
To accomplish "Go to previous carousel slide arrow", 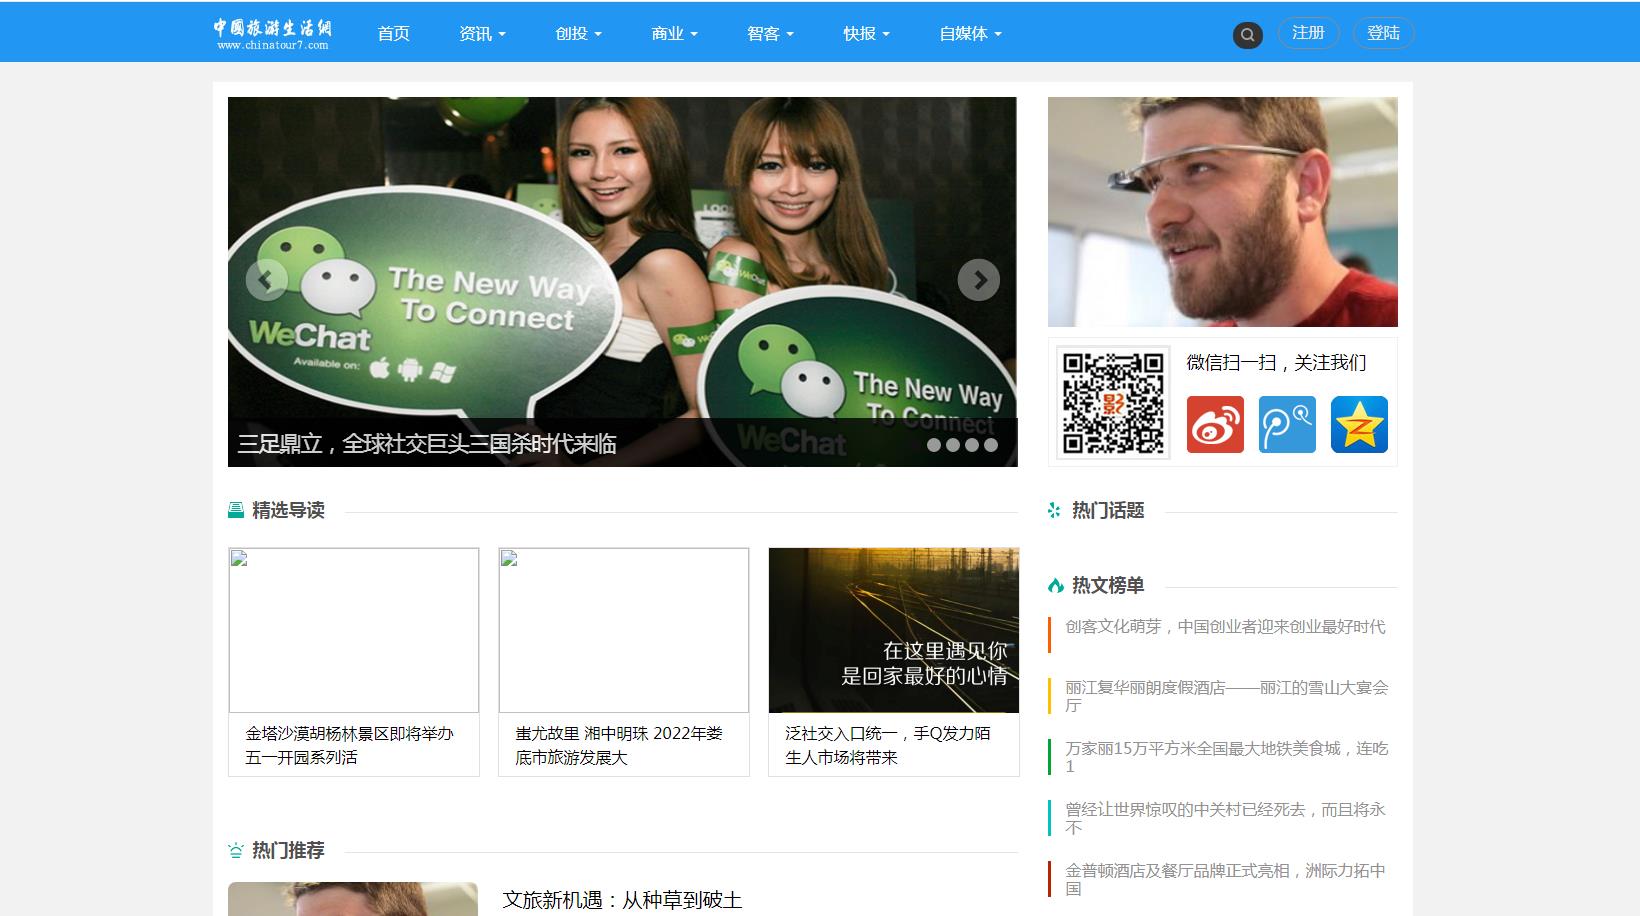I will (x=266, y=280).
